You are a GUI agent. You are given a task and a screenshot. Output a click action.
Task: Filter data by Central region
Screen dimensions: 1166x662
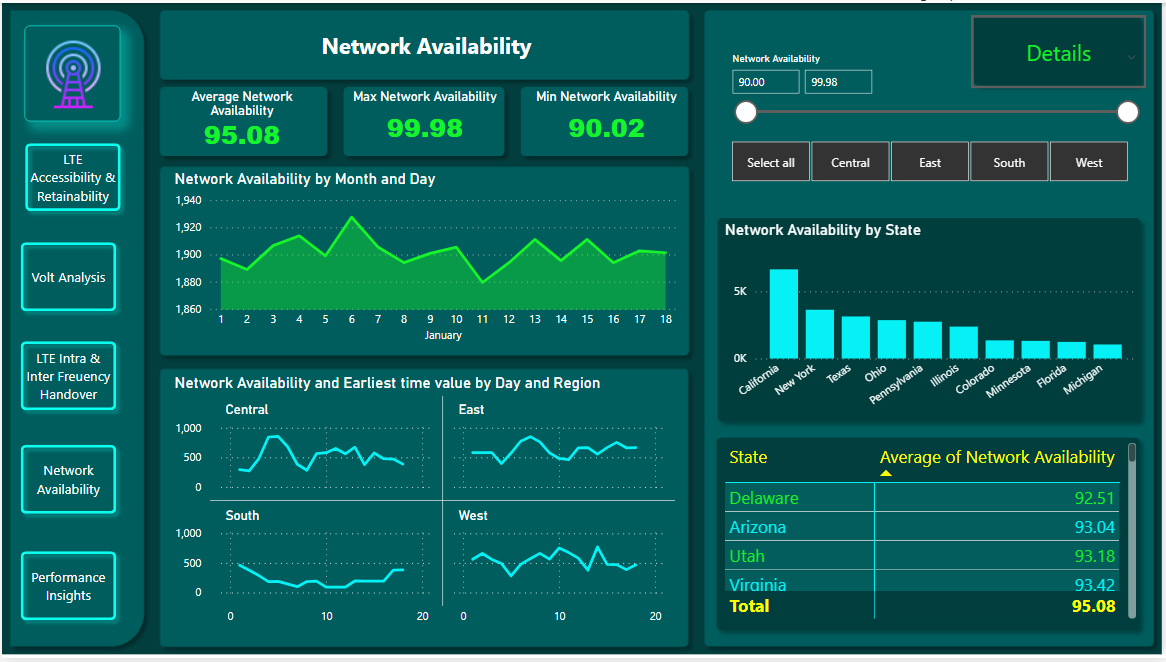pos(850,161)
